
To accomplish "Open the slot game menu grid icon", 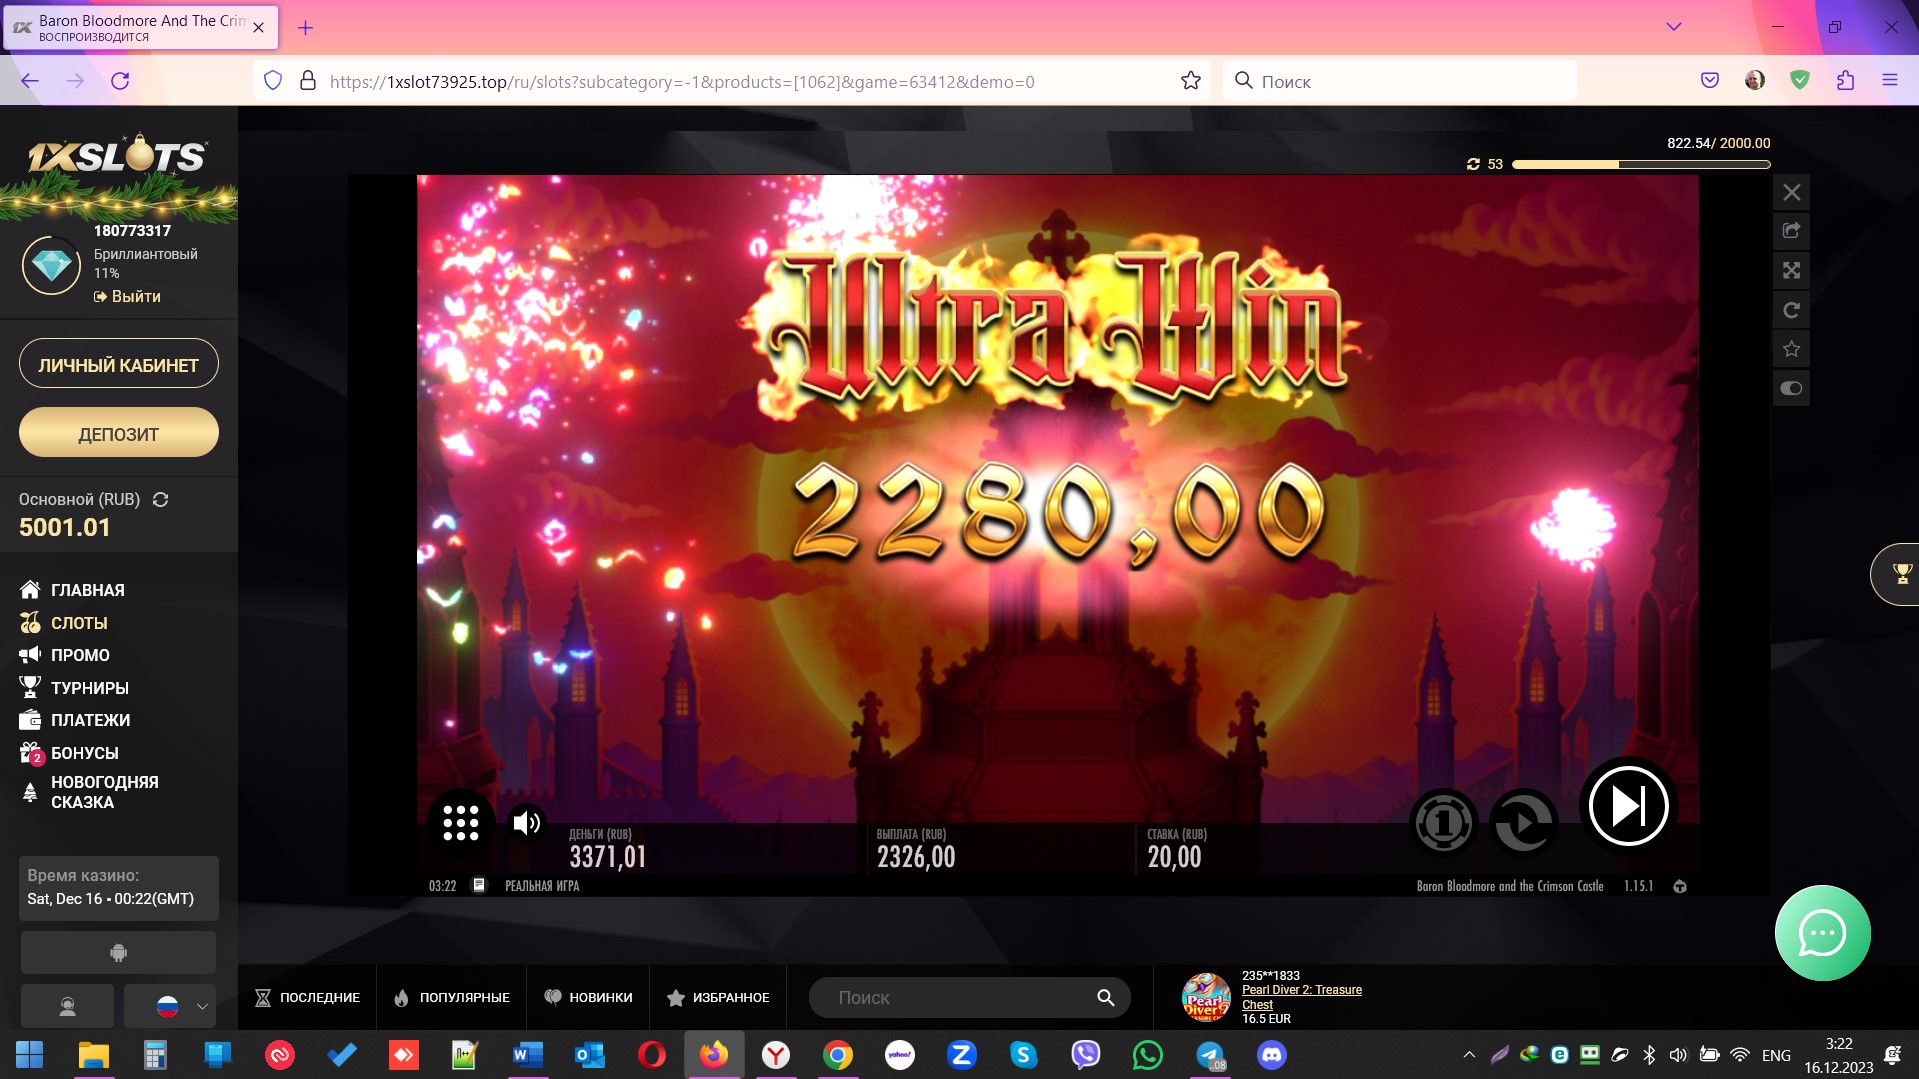I will pyautogui.click(x=460, y=822).
